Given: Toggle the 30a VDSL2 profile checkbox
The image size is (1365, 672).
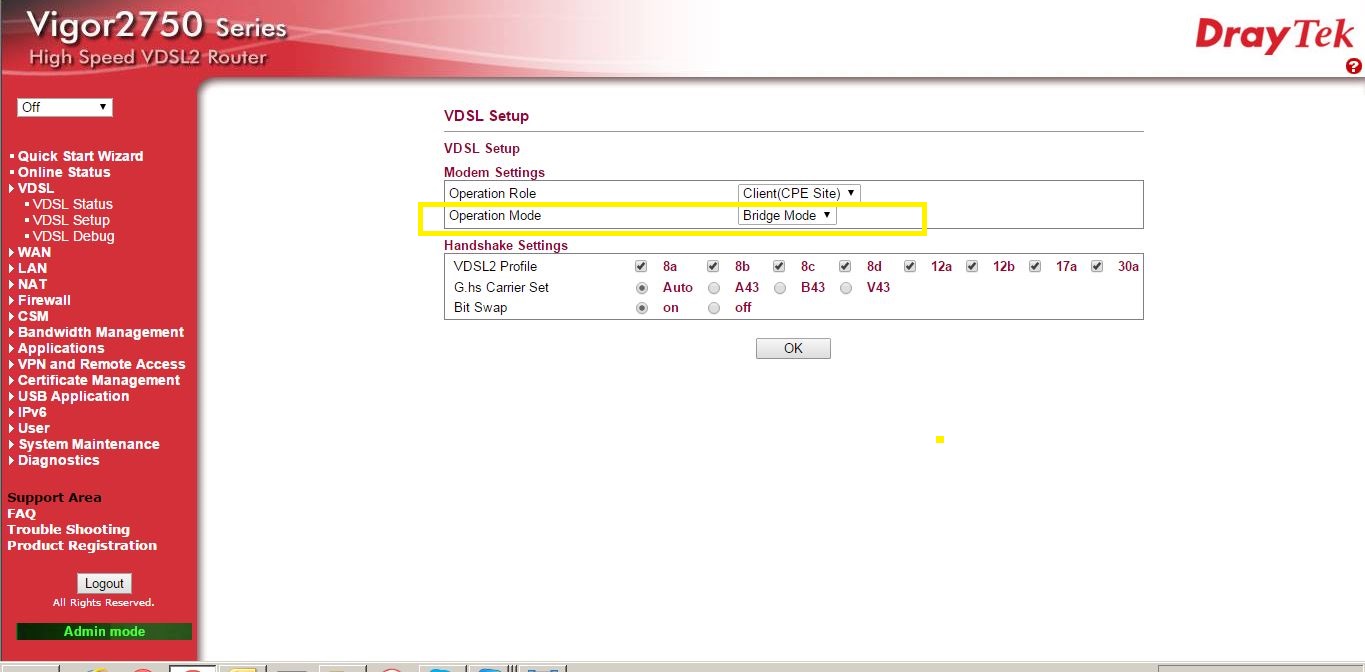Looking at the screenshot, I should coord(1097,267).
